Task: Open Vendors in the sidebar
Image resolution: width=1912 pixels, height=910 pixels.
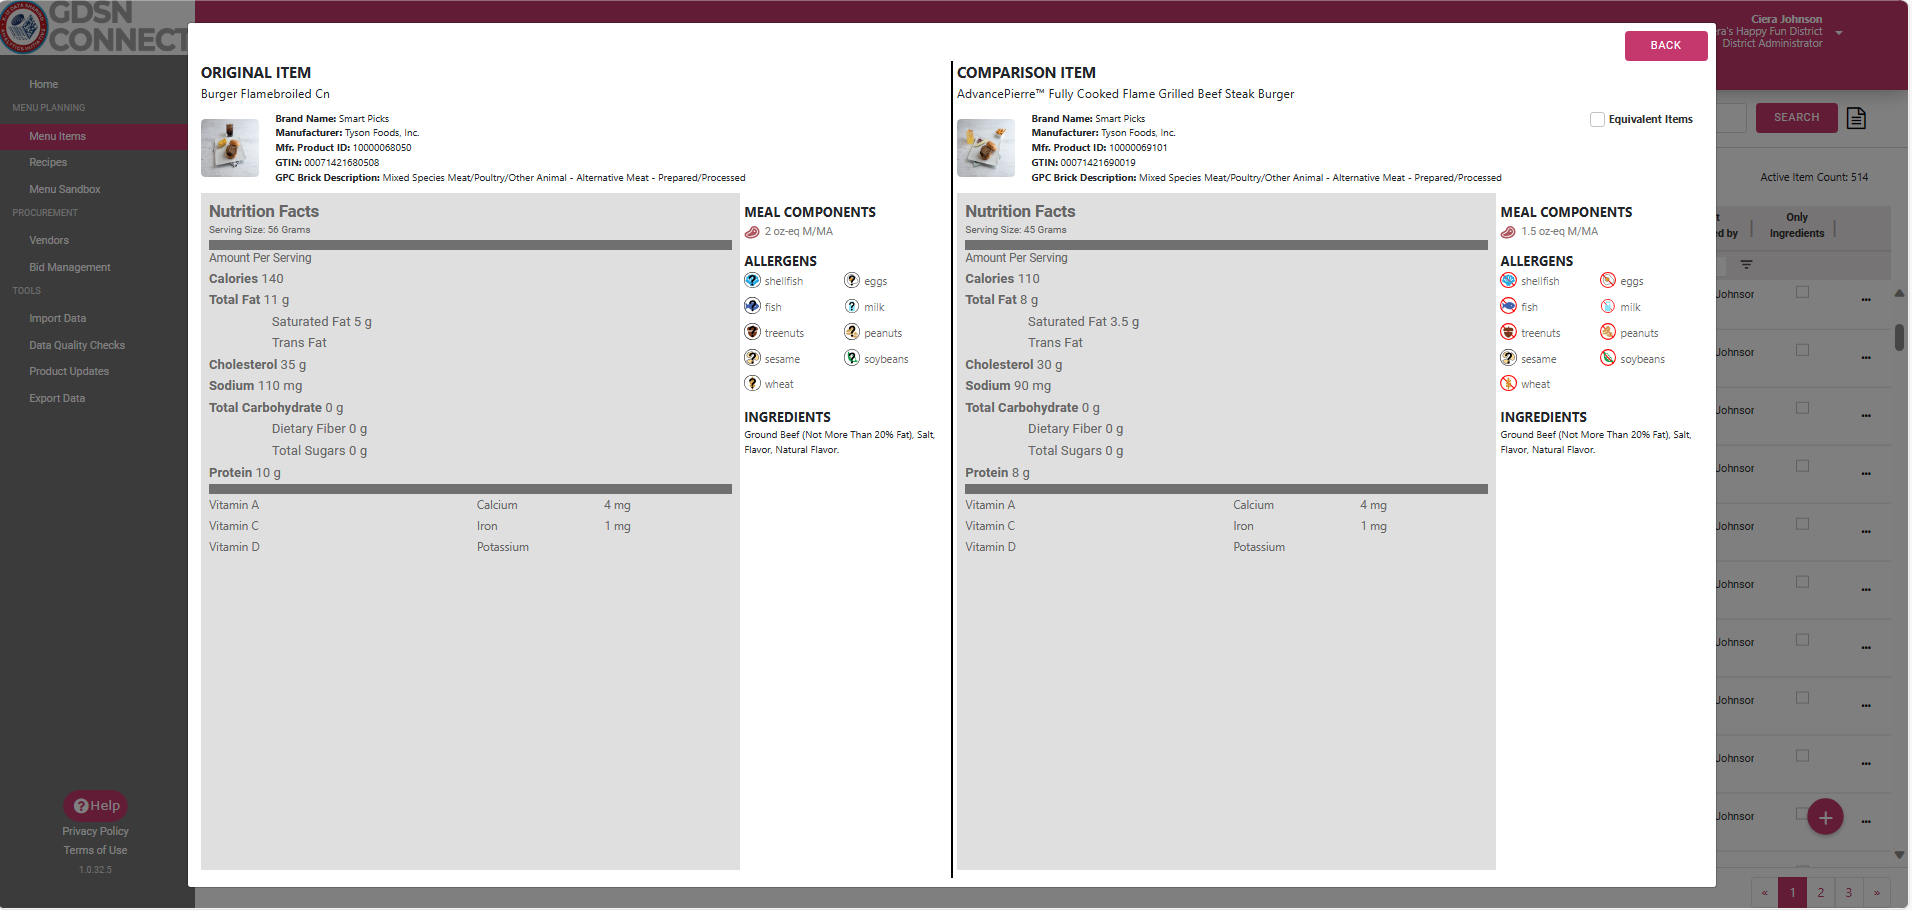Action: pyautogui.click(x=49, y=240)
